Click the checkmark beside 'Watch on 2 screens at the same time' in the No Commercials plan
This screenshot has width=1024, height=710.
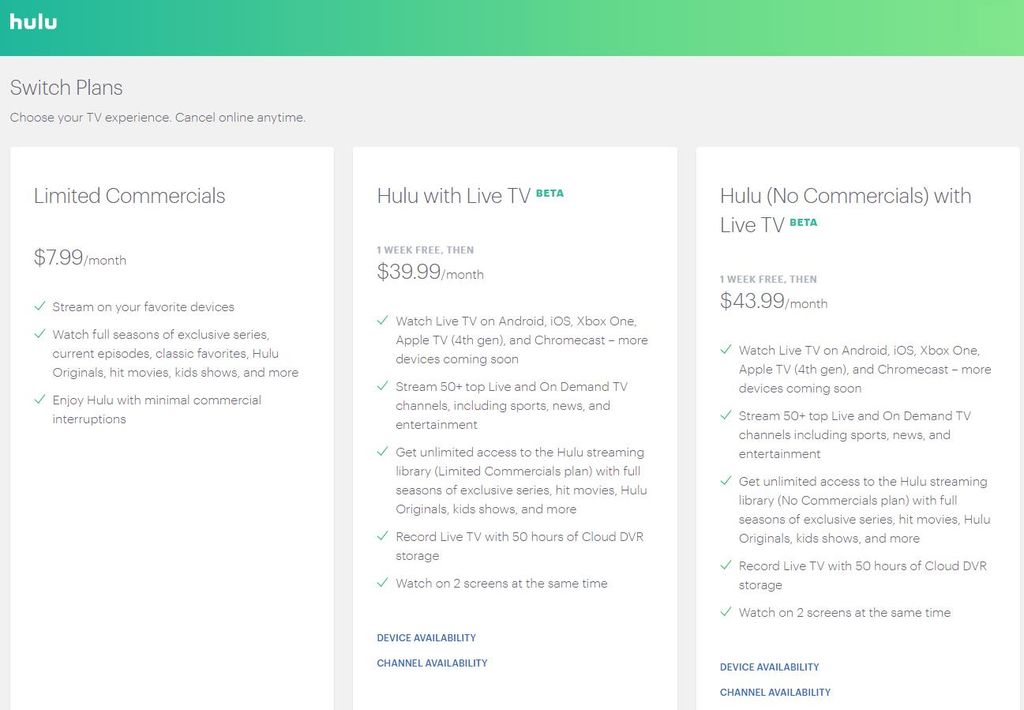click(x=726, y=613)
